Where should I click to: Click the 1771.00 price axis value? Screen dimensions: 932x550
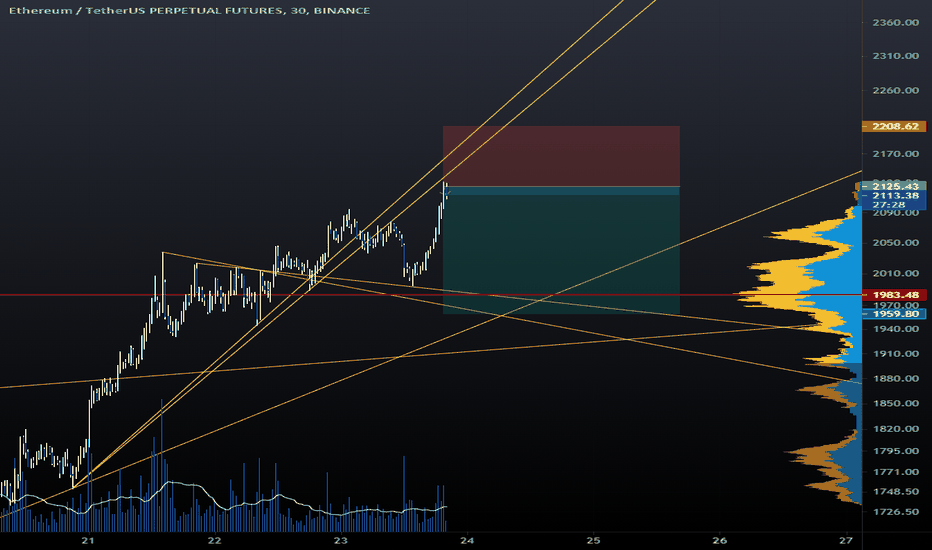[x=896, y=472]
